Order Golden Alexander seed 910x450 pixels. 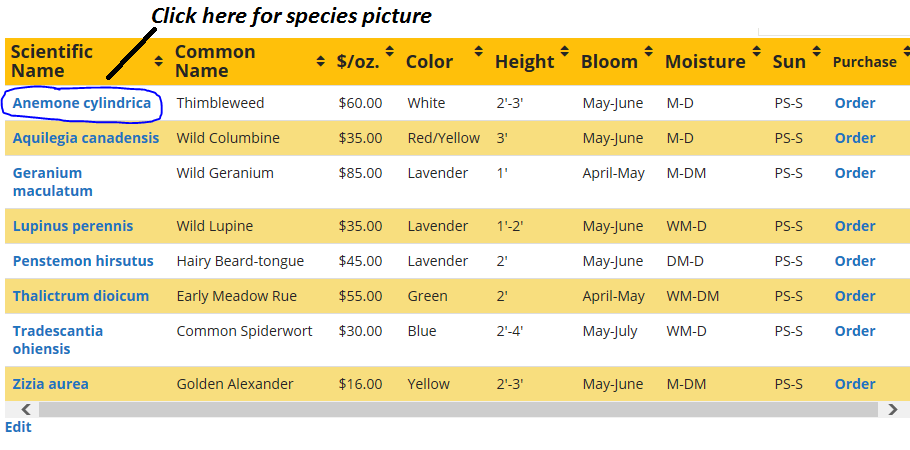point(855,384)
